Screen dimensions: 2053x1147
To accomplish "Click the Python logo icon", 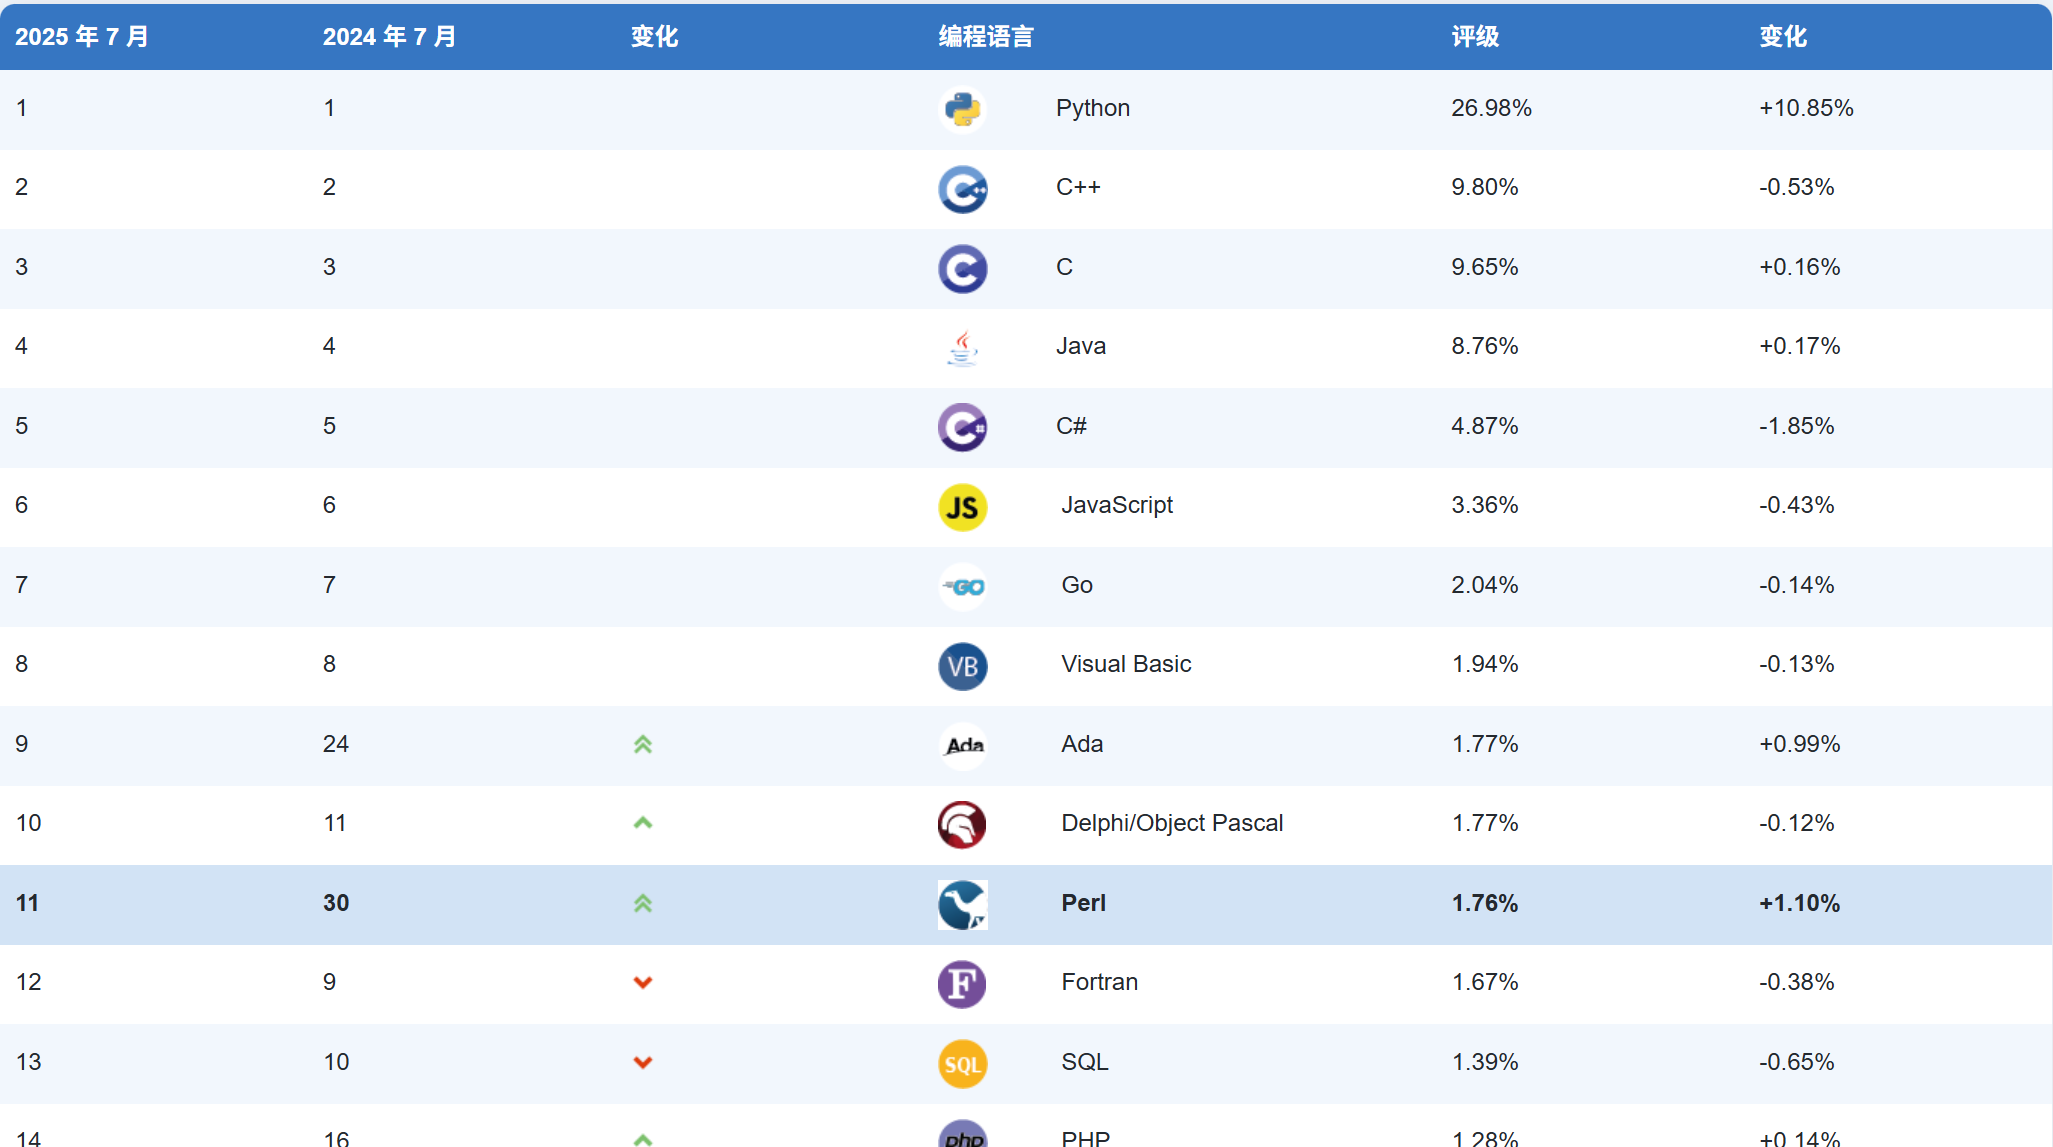I will coord(962,109).
